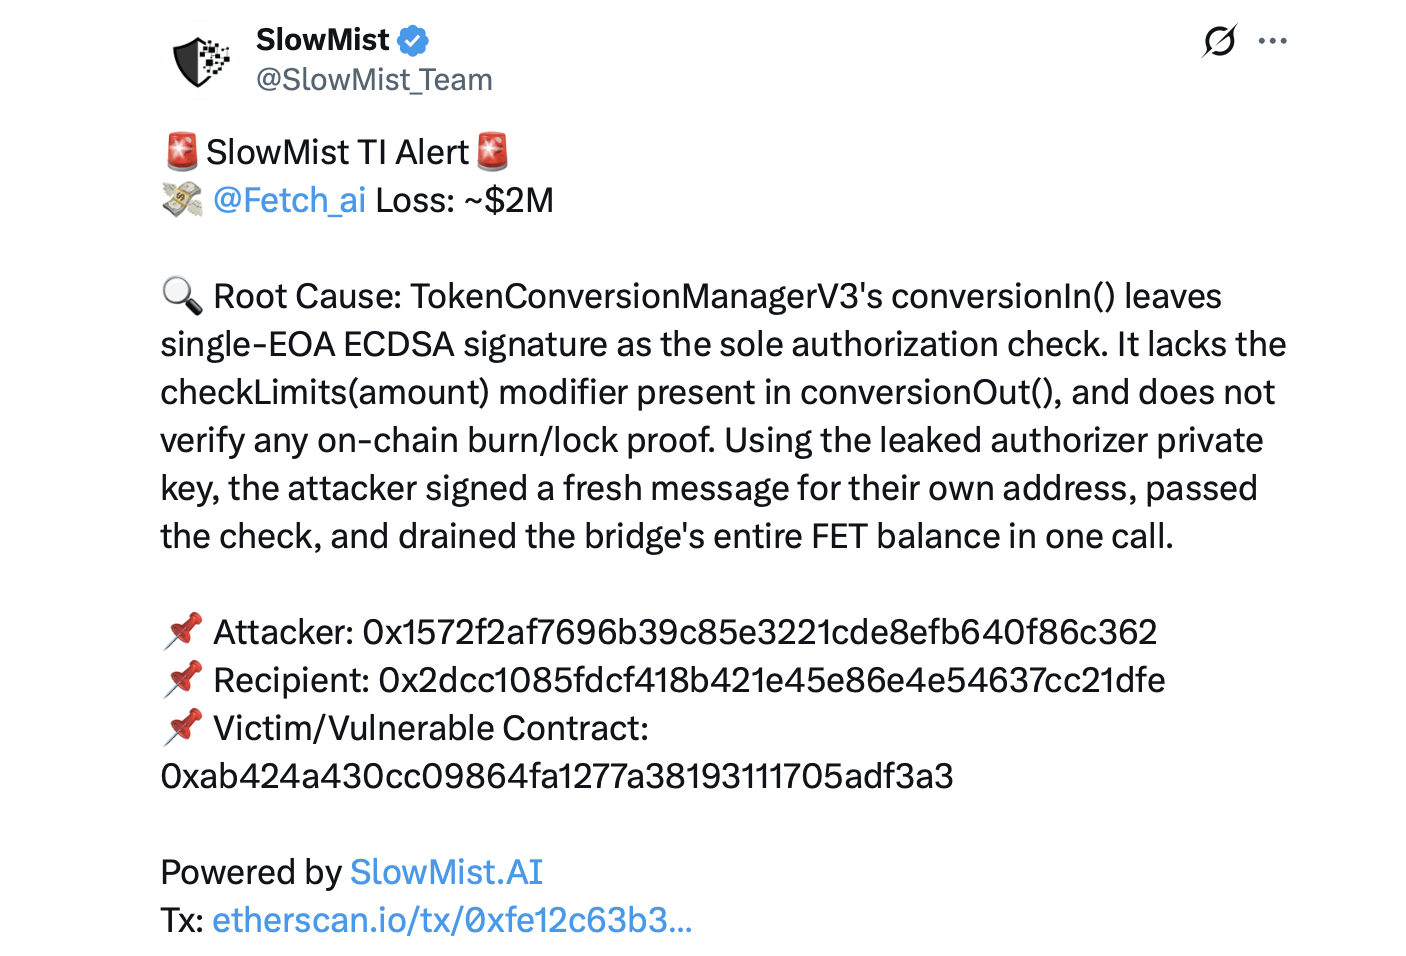
Task: Click the siren emoji after TI Alert
Action: pyautogui.click(x=492, y=152)
